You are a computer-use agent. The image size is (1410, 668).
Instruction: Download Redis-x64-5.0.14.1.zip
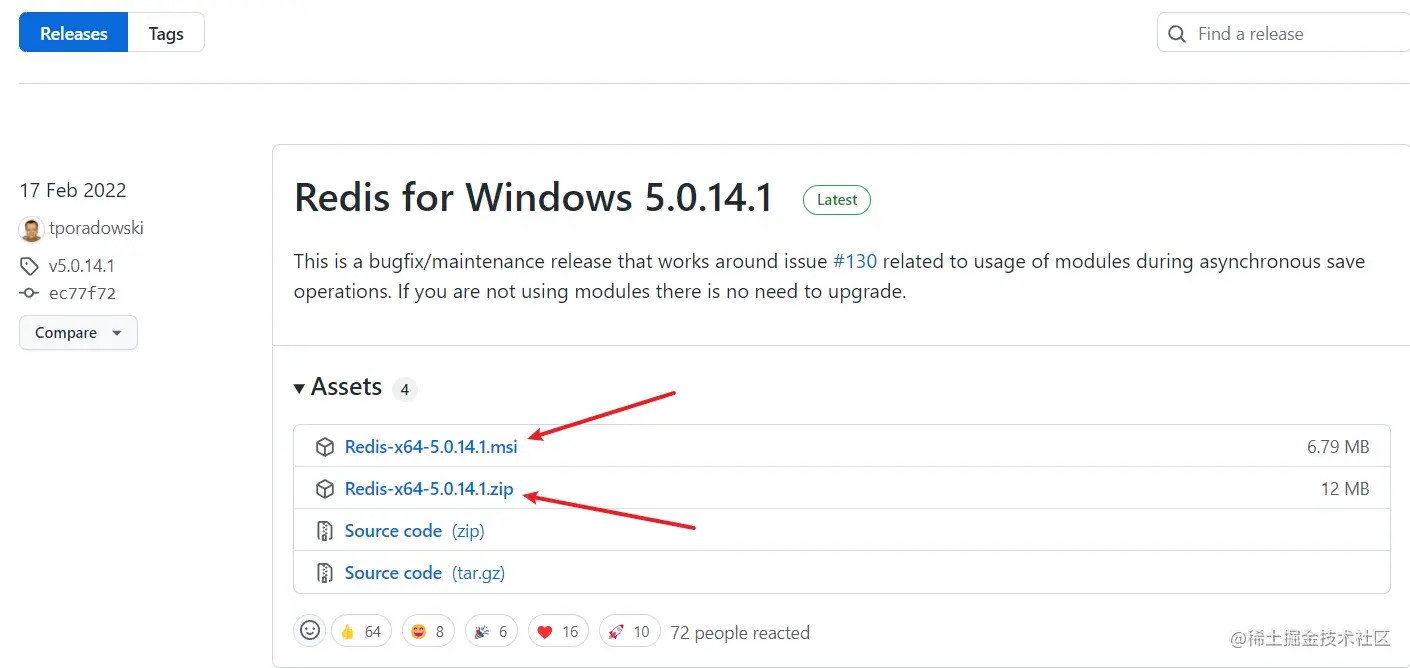point(429,489)
